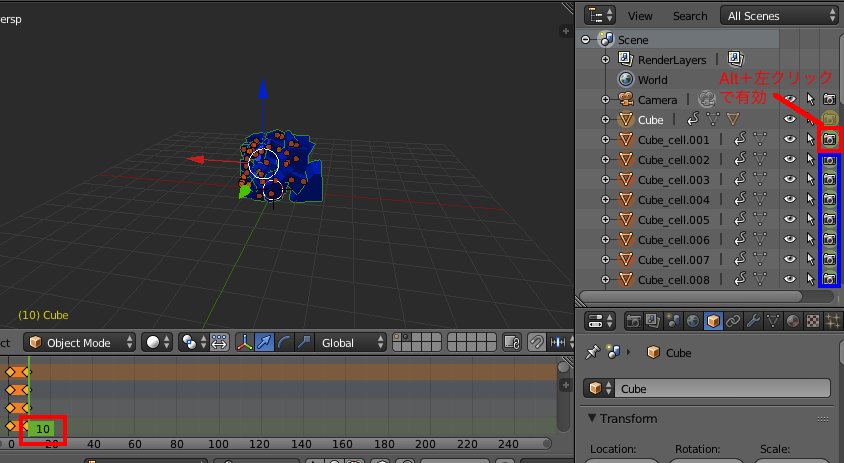The height and width of the screenshot is (463, 844).
Task: Open the Modifiers wrench tab
Action: tap(752, 321)
